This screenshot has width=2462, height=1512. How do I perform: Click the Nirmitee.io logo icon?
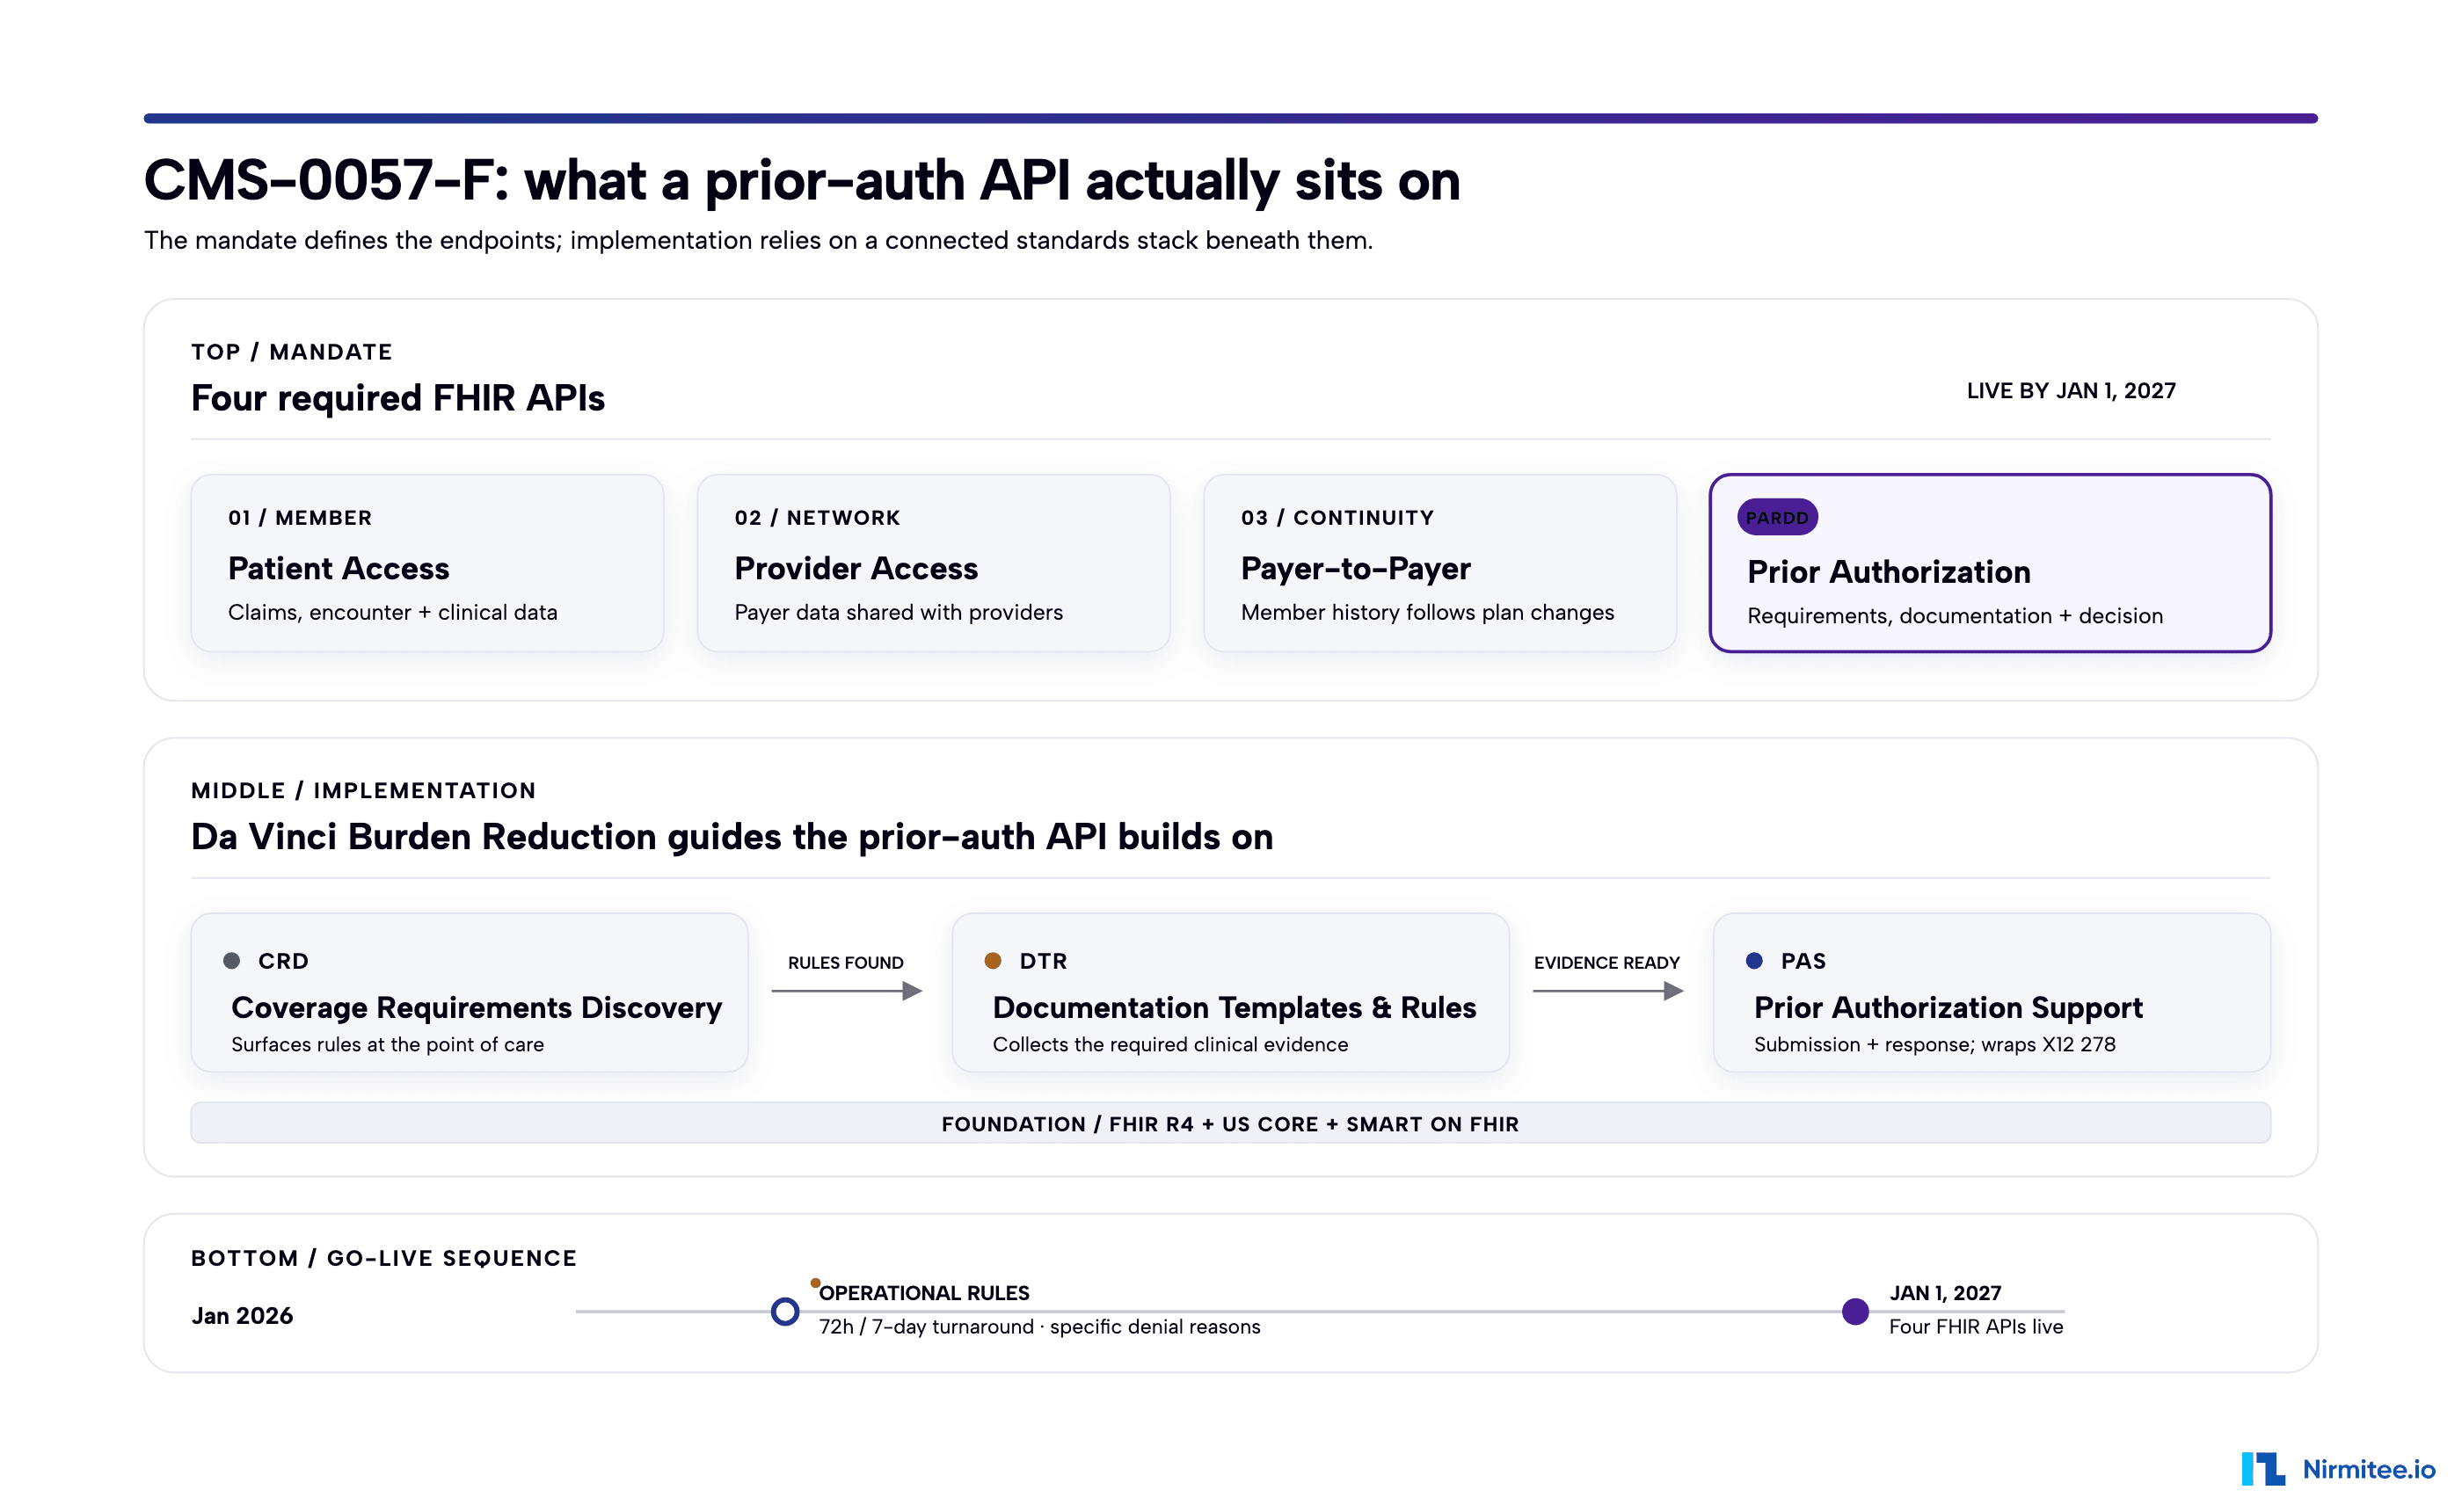point(2263,1468)
